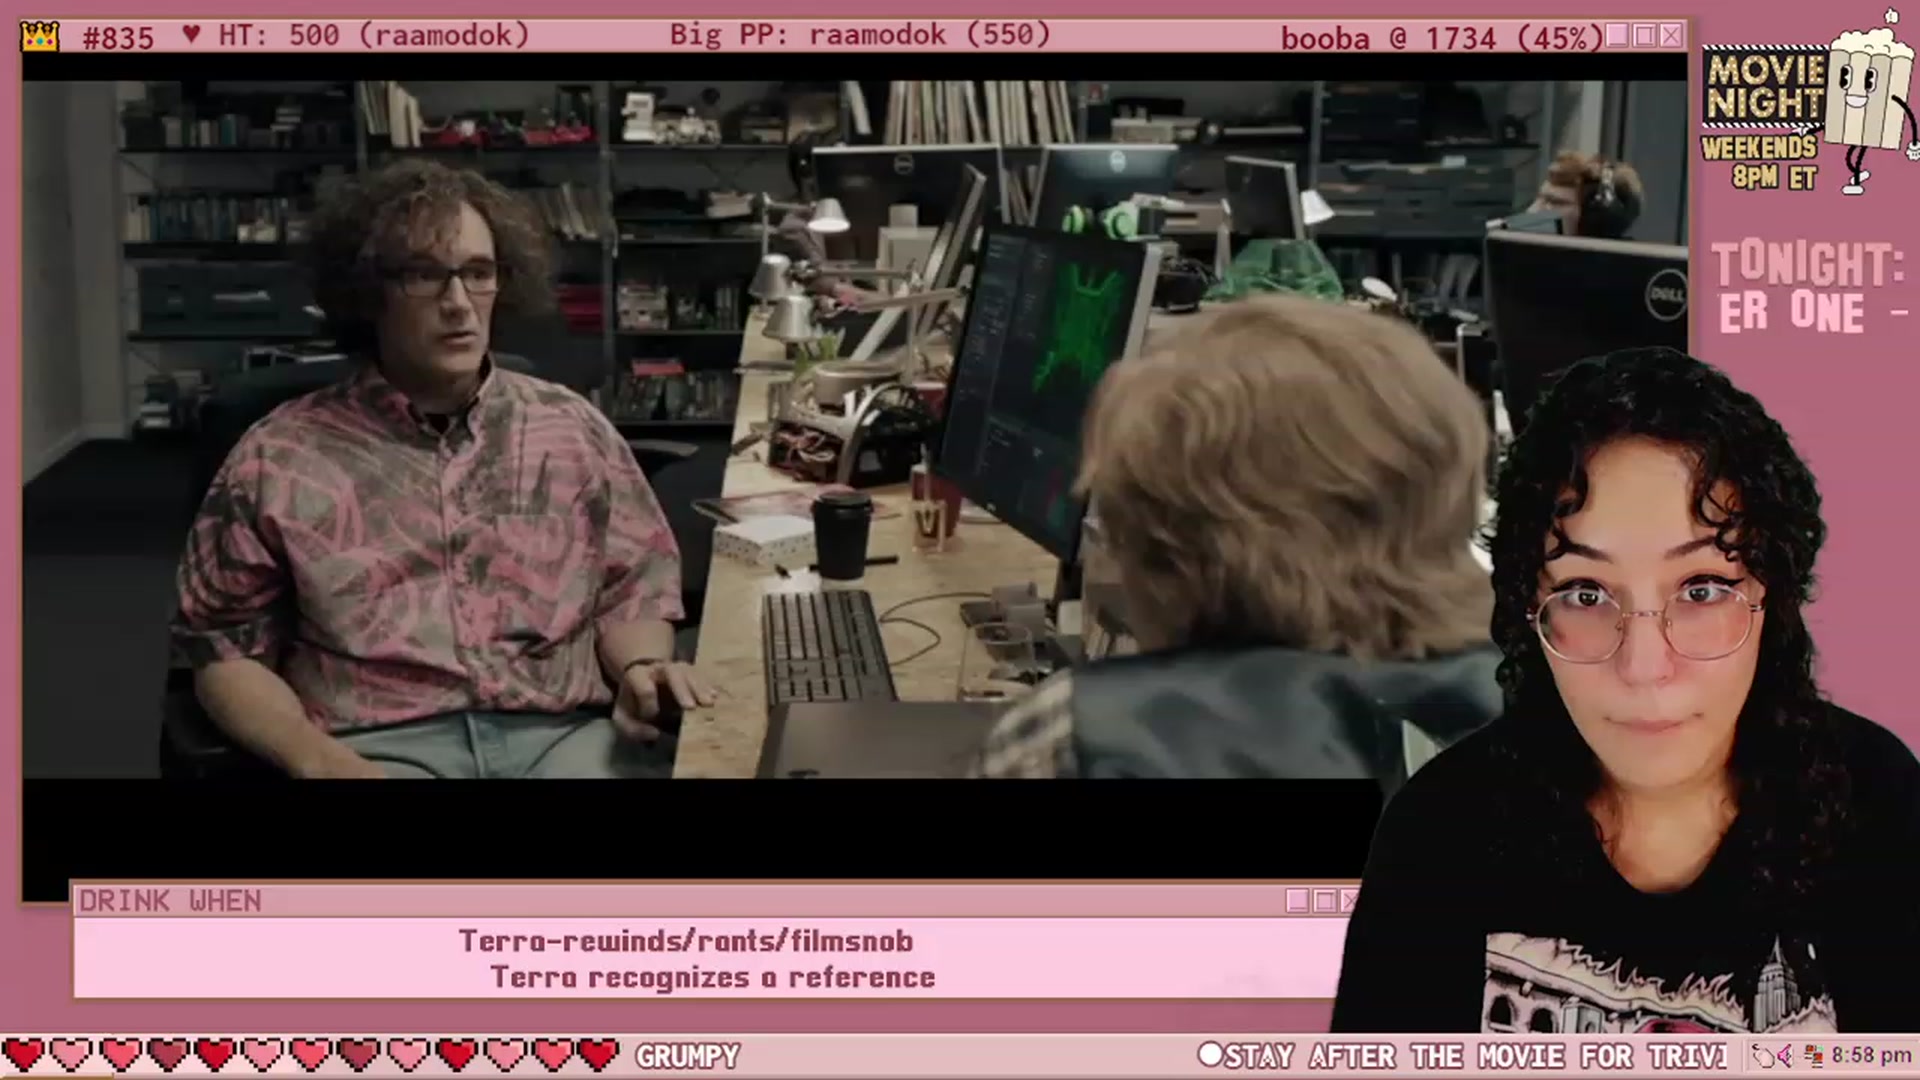1920x1080 pixels.
Task: Click the popcorn mascot character
Action: 1868,100
